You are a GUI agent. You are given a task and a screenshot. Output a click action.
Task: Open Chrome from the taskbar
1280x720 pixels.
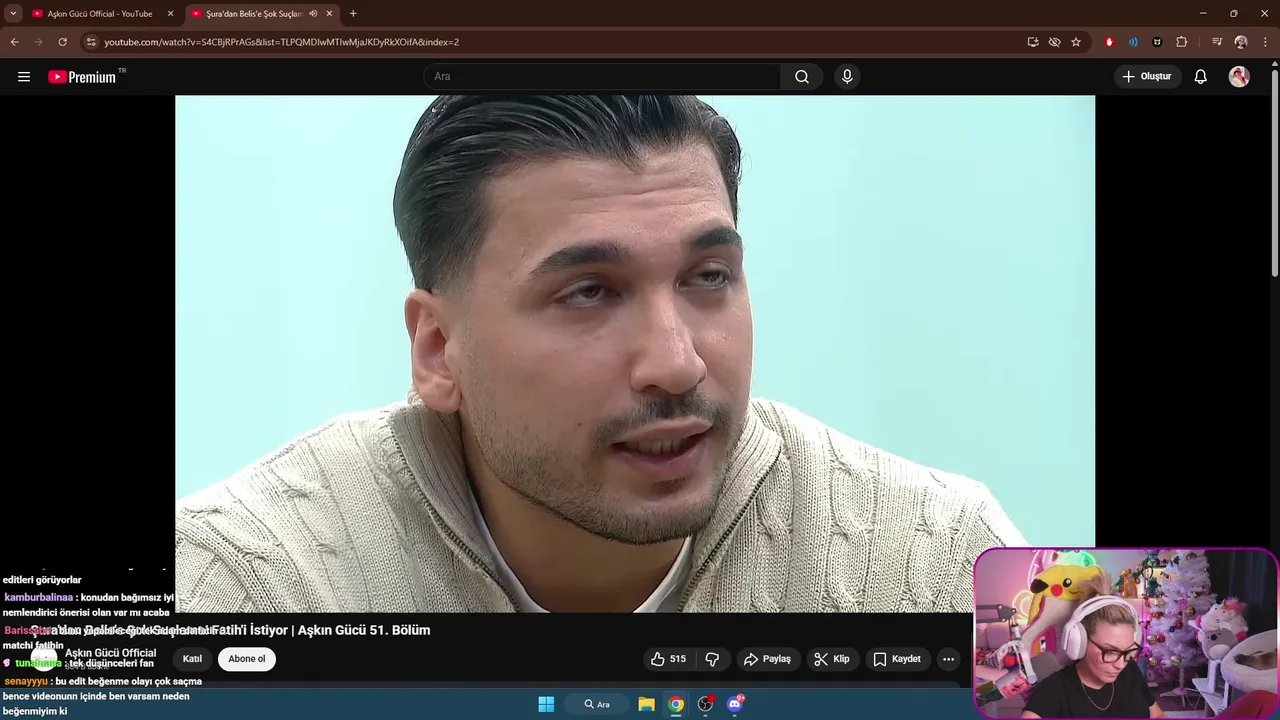676,704
